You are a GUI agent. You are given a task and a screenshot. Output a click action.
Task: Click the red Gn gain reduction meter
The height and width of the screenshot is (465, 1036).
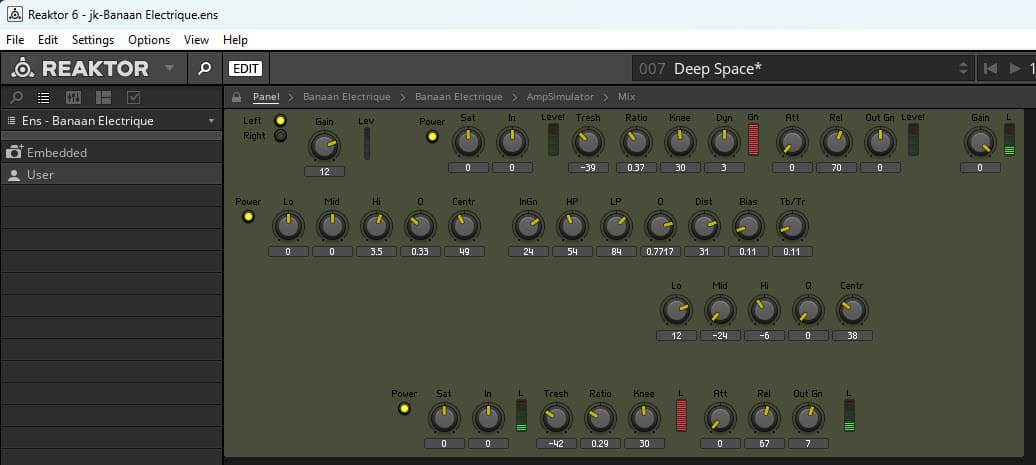(753, 139)
